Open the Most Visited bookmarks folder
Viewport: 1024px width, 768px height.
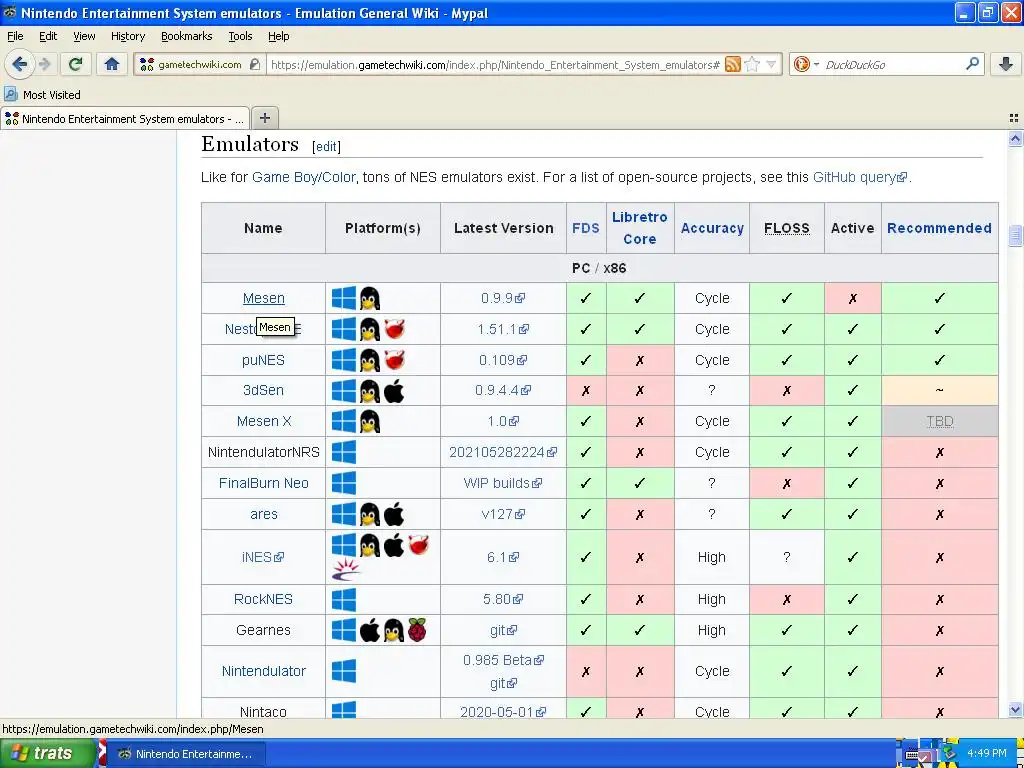pos(42,95)
